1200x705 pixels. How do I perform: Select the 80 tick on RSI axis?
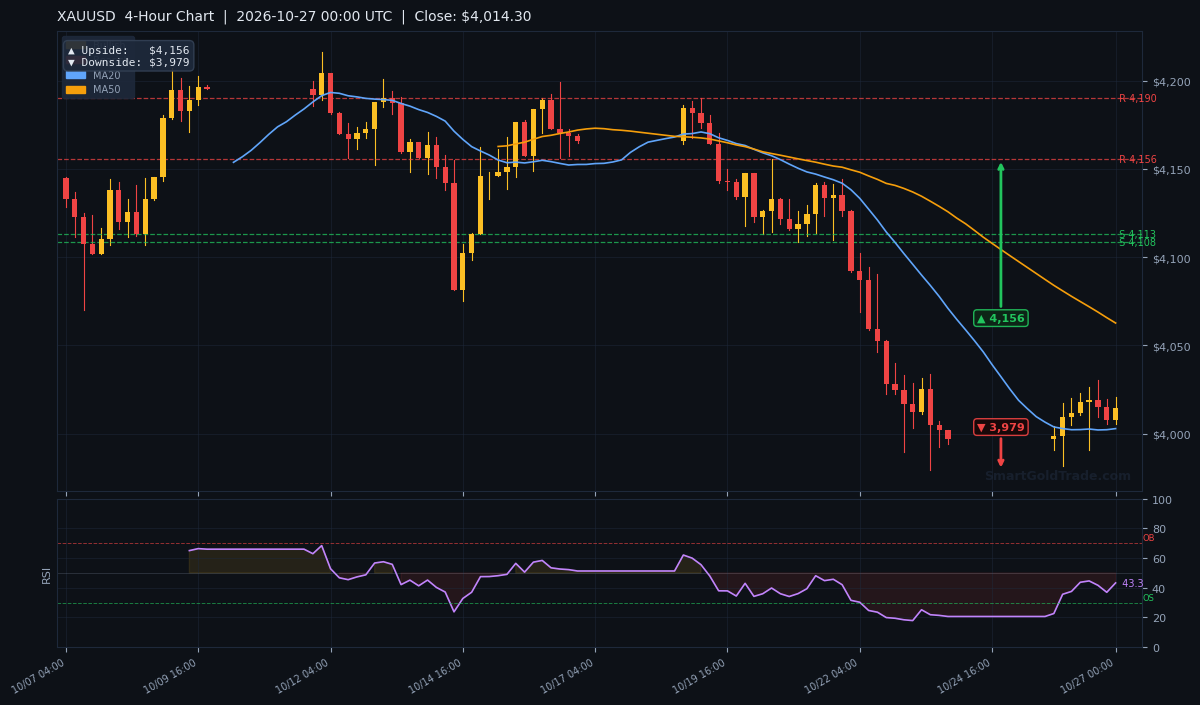click(x=1159, y=529)
